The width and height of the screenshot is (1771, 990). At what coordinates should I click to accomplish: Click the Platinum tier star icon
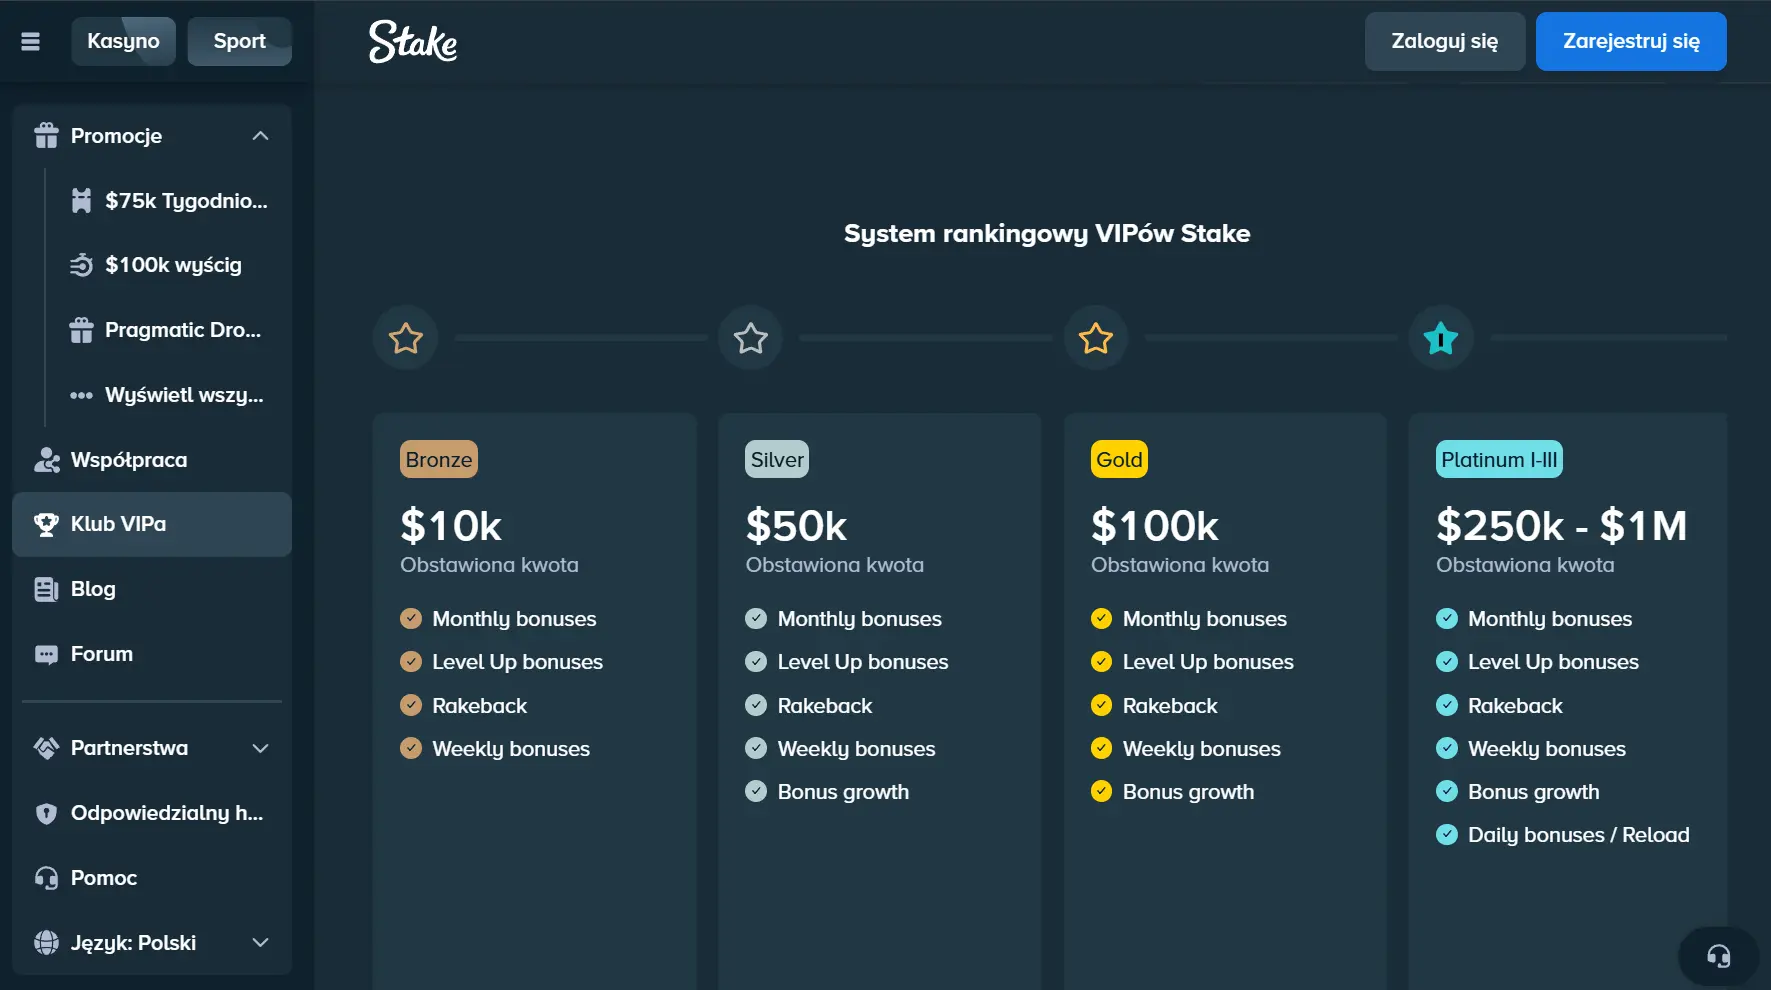[1441, 338]
